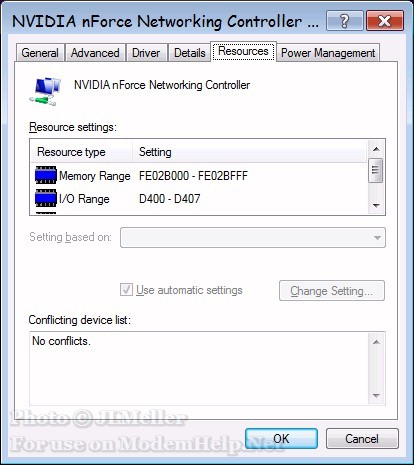The height and width of the screenshot is (465, 414).
Task: Close the dialog with the red X
Action: tap(385, 21)
